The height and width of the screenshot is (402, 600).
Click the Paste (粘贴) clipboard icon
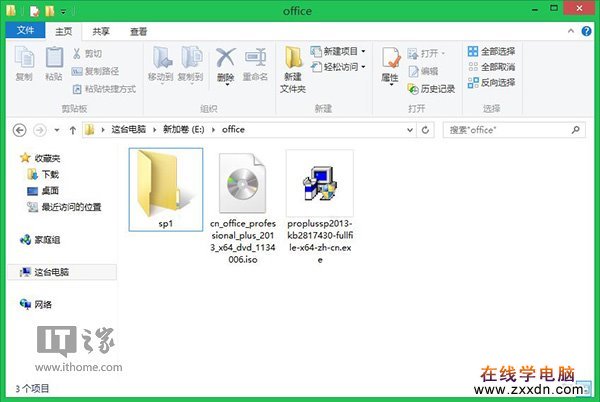[54, 63]
